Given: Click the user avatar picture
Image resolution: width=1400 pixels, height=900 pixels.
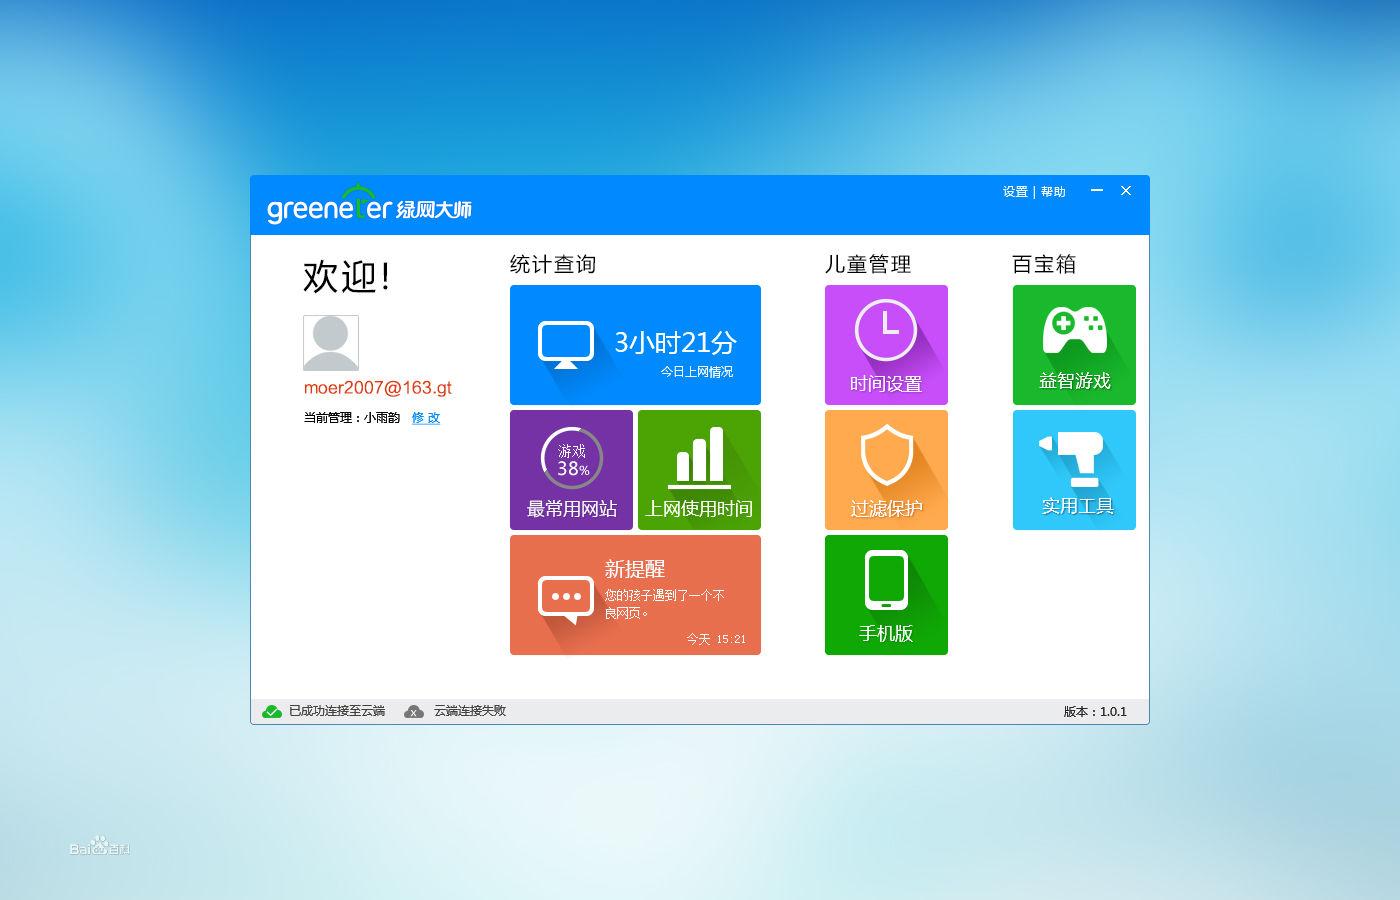Looking at the screenshot, I should click(330, 342).
